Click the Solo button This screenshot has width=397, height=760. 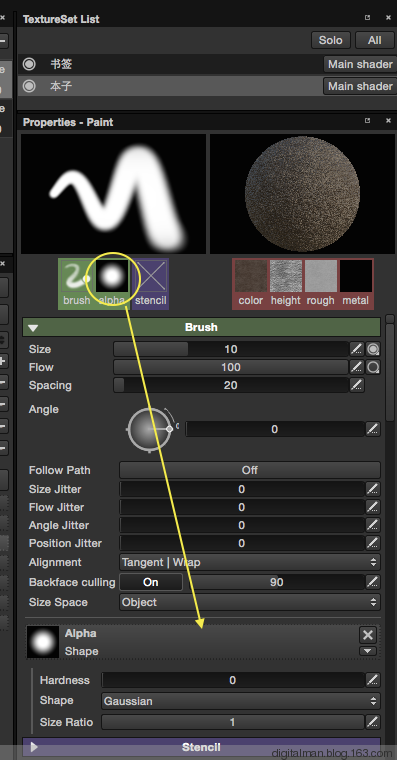pos(331,40)
